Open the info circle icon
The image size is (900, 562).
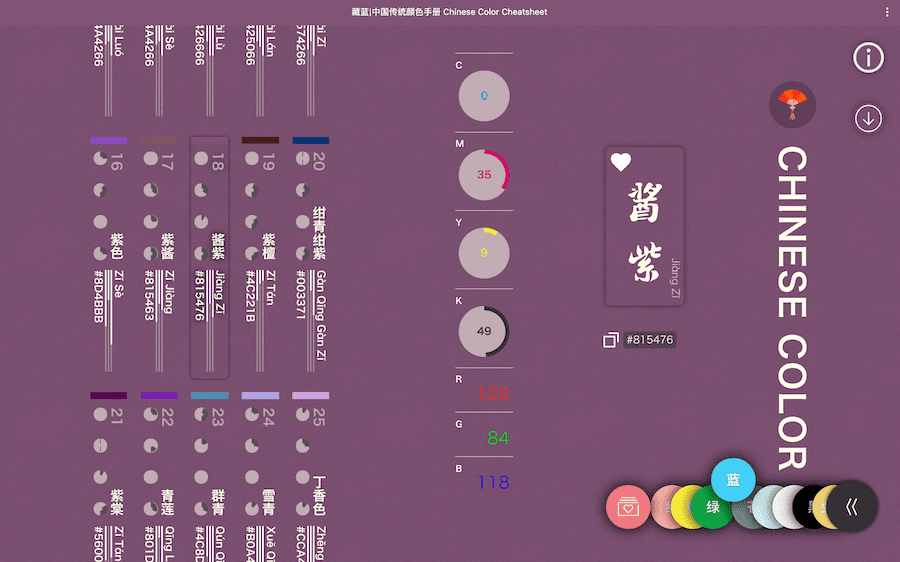pyautogui.click(x=868, y=57)
